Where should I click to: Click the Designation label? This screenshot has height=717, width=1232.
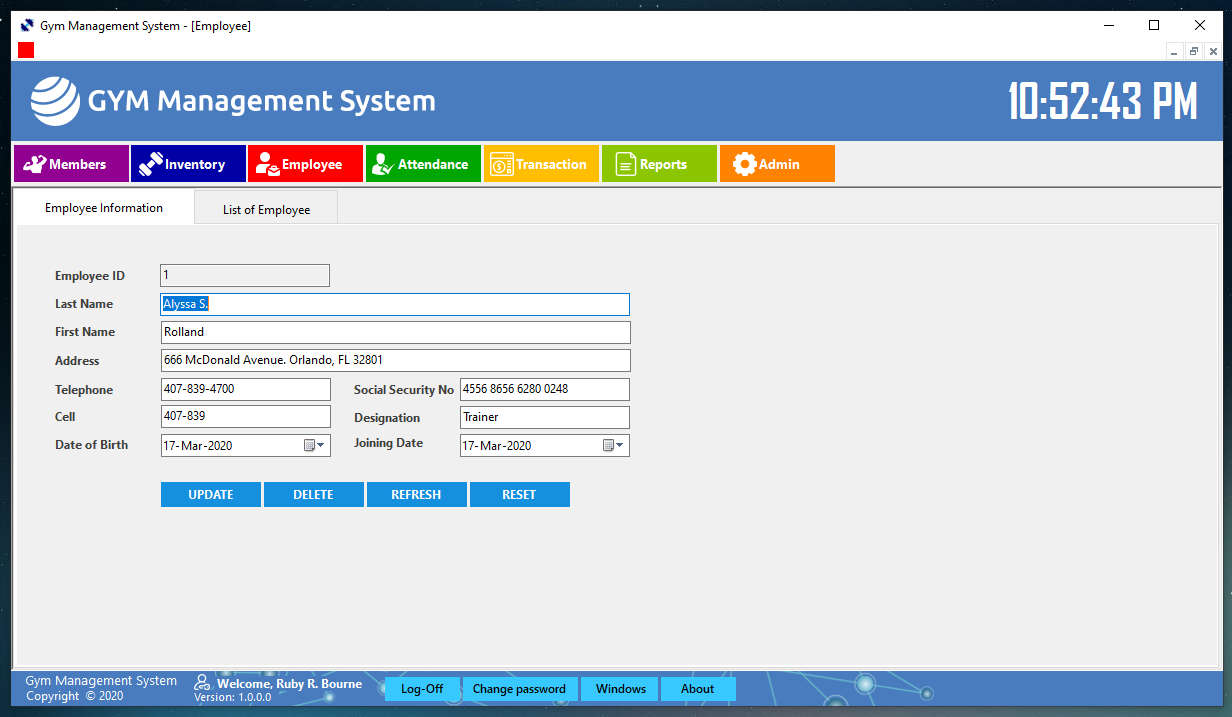pyautogui.click(x=387, y=418)
